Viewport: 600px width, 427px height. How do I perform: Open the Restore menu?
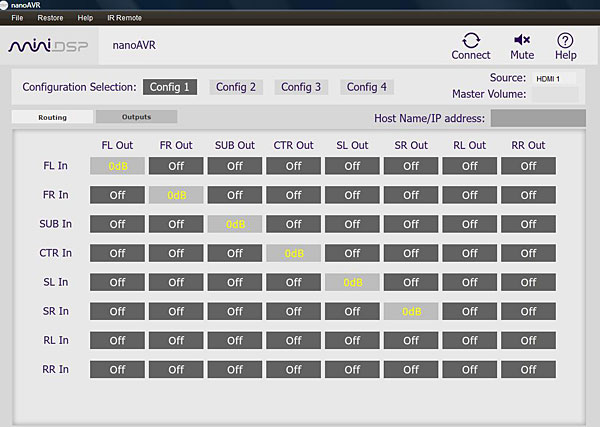tap(50, 18)
